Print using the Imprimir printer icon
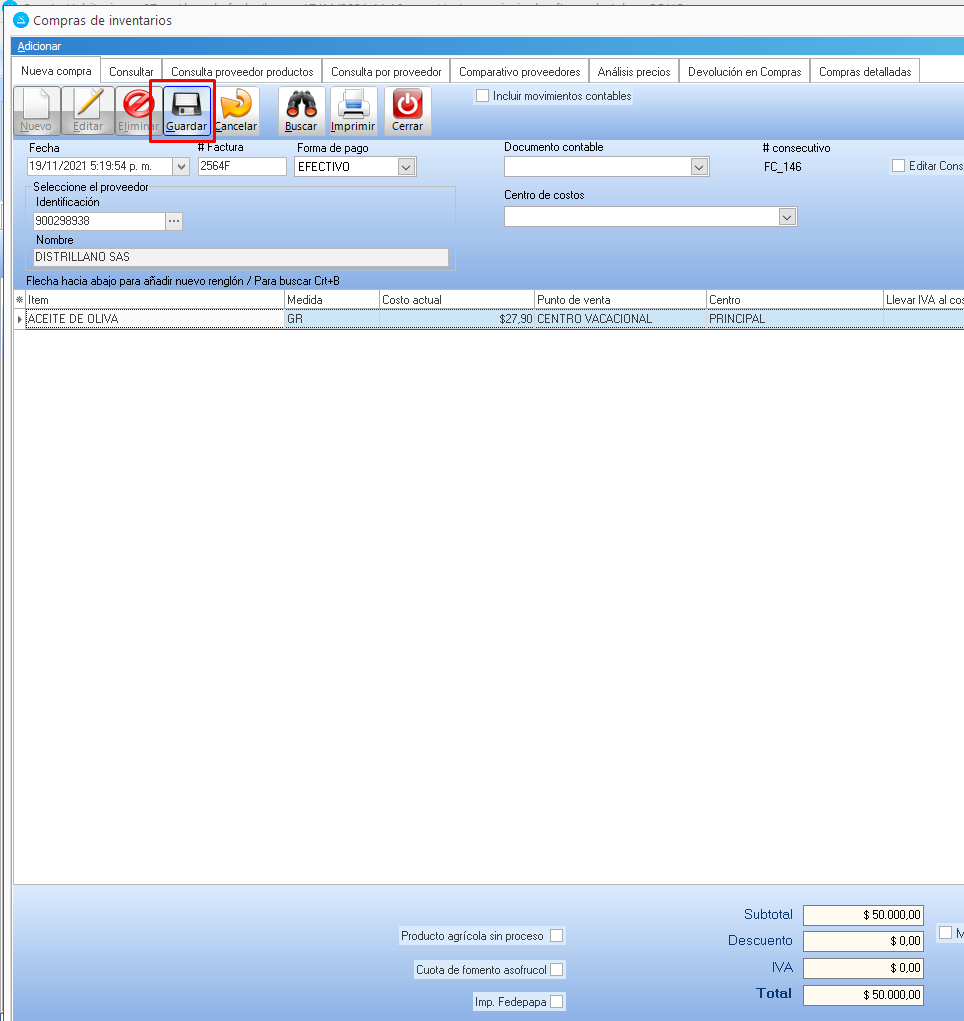 (353, 105)
